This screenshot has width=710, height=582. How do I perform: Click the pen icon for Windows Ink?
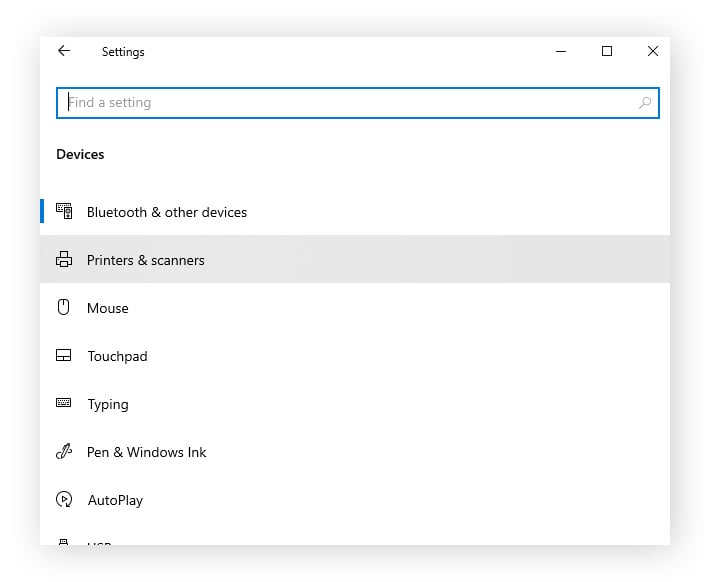64,452
